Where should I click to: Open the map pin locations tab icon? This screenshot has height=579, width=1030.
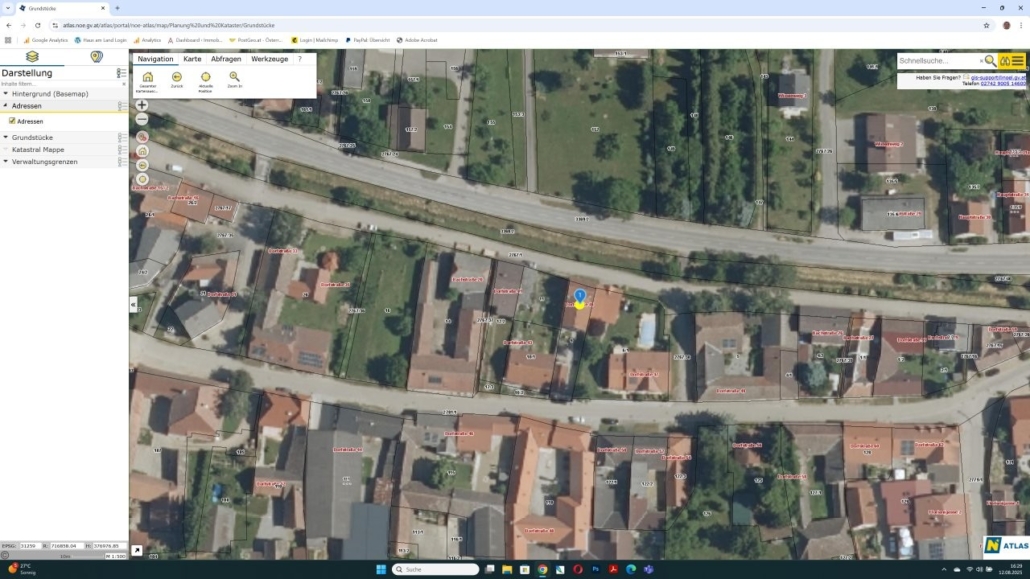tap(97, 57)
